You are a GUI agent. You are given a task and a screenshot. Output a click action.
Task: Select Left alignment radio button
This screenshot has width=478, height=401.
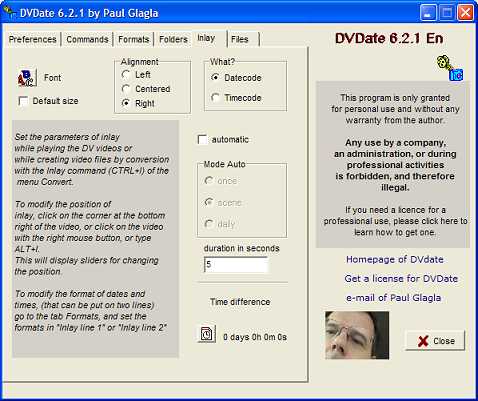[126, 75]
